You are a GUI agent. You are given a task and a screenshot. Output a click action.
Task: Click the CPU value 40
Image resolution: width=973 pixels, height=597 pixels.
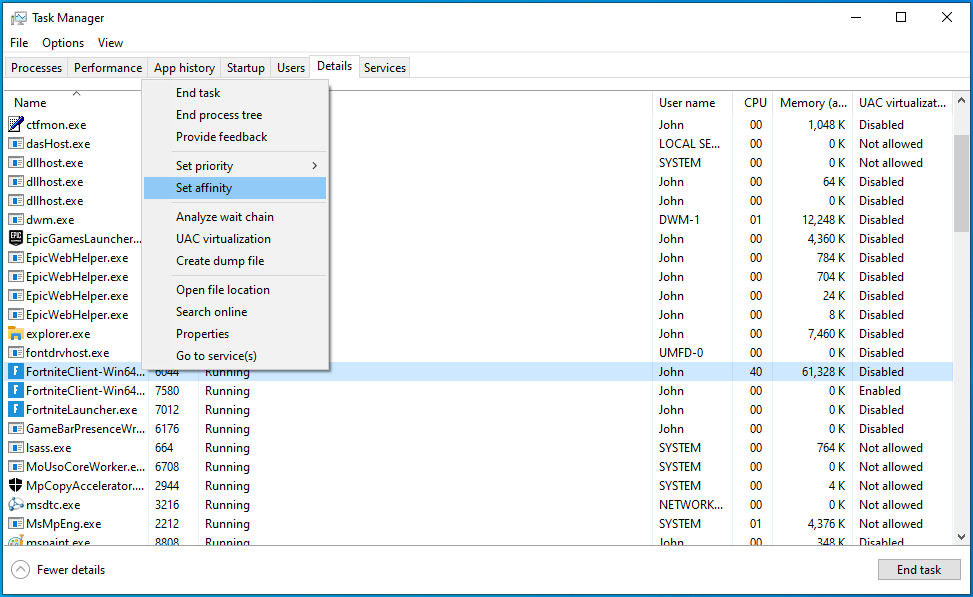click(755, 372)
